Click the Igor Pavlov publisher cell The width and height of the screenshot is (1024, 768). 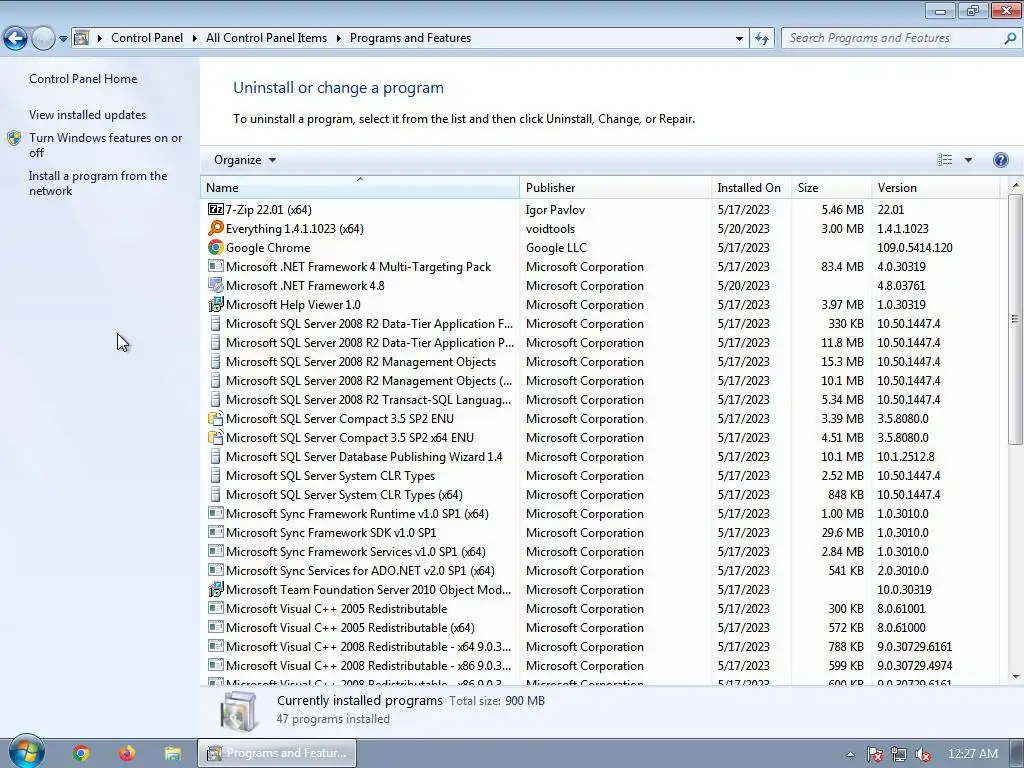tap(555, 210)
